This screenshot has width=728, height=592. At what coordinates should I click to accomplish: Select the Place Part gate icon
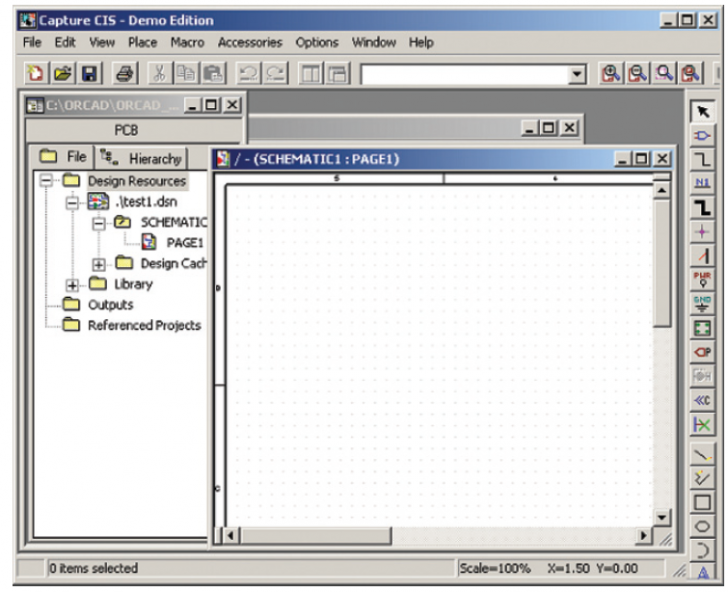[x=702, y=134]
